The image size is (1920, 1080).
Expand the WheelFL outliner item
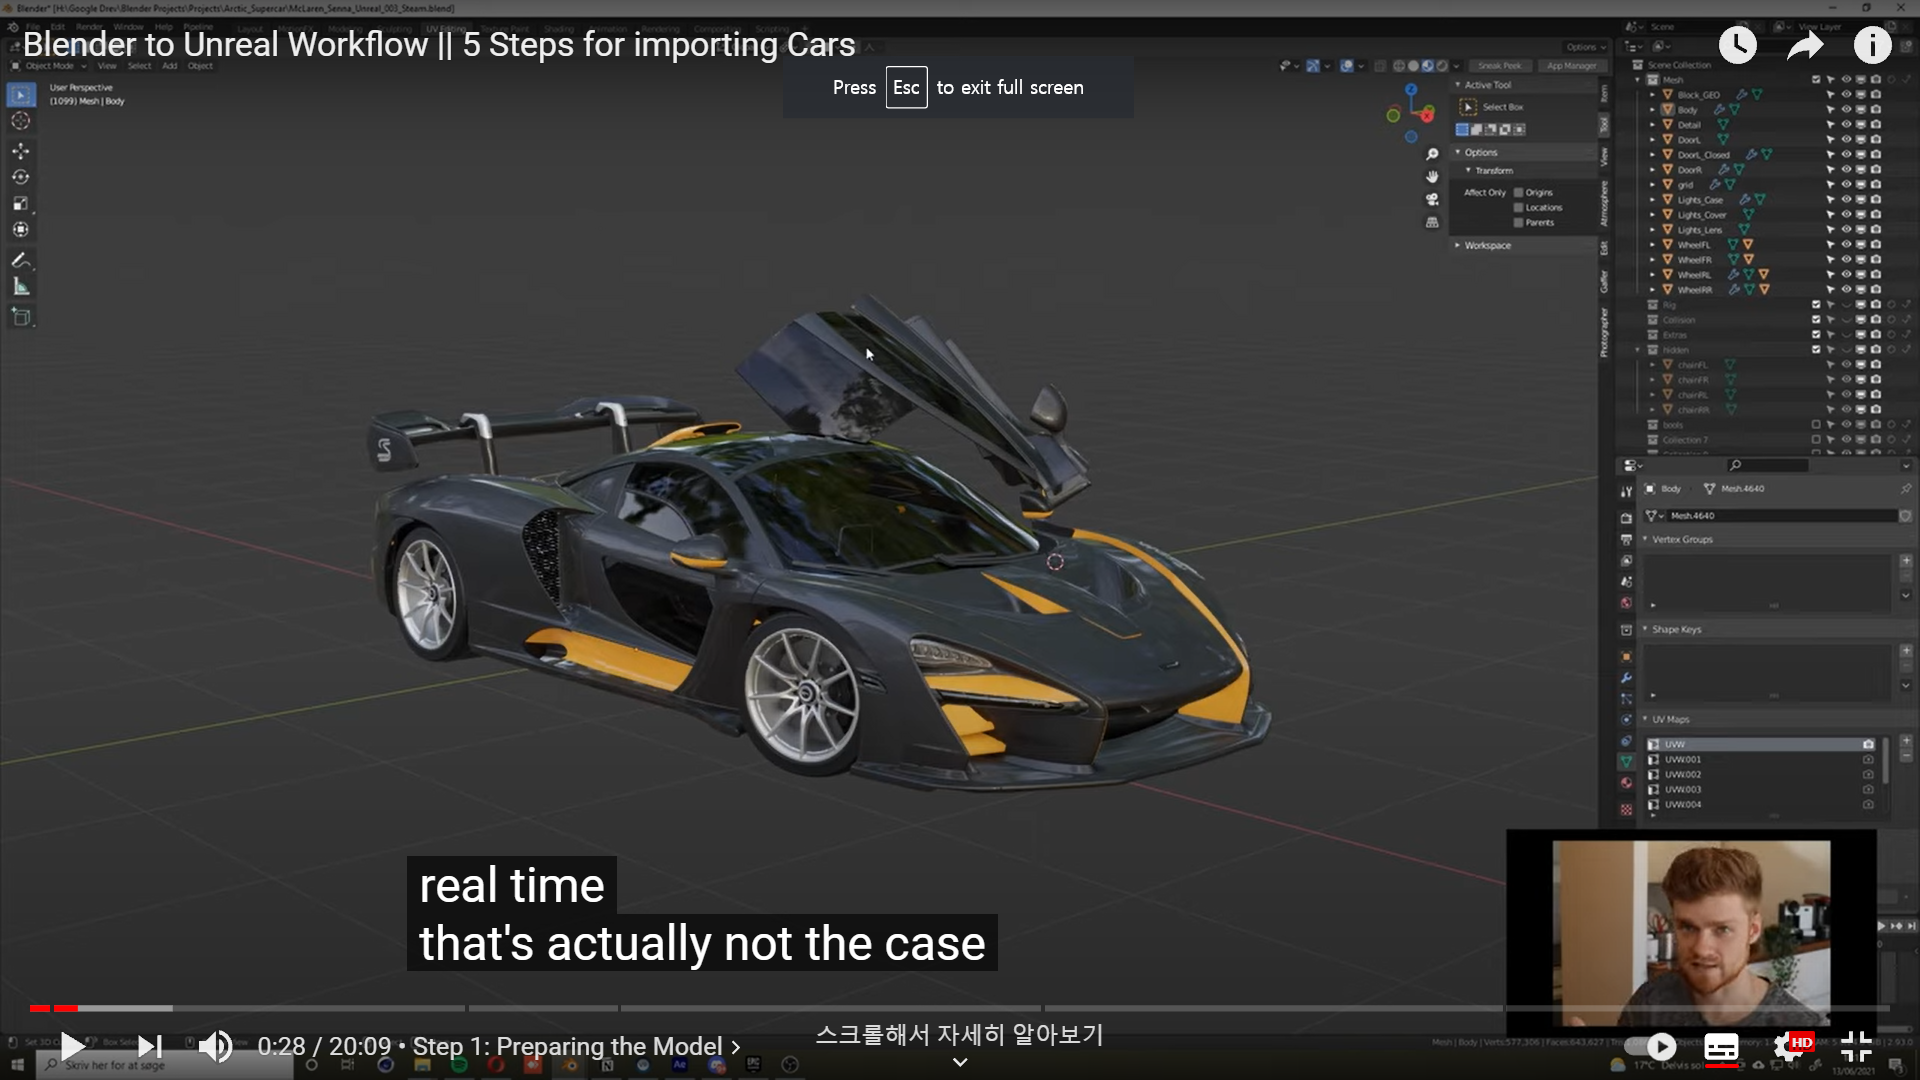tap(1652, 245)
